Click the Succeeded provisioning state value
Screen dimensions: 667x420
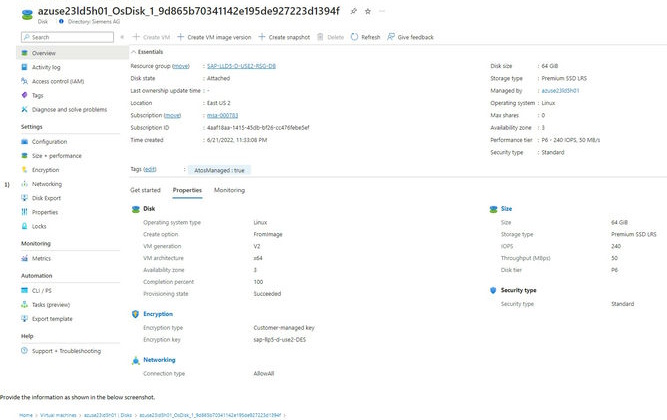pos(267,294)
